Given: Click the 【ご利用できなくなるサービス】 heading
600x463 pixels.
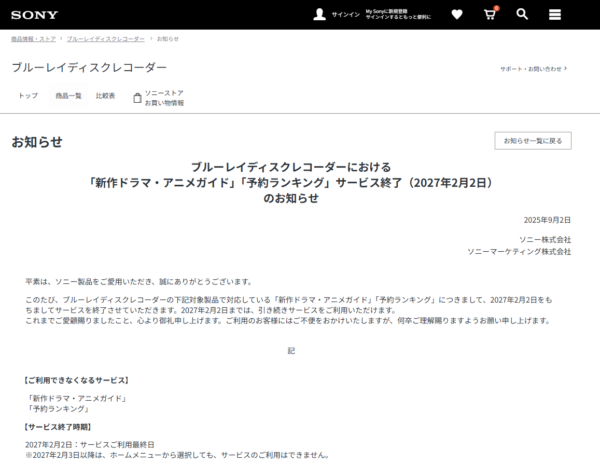Looking at the screenshot, I should pos(77,380).
